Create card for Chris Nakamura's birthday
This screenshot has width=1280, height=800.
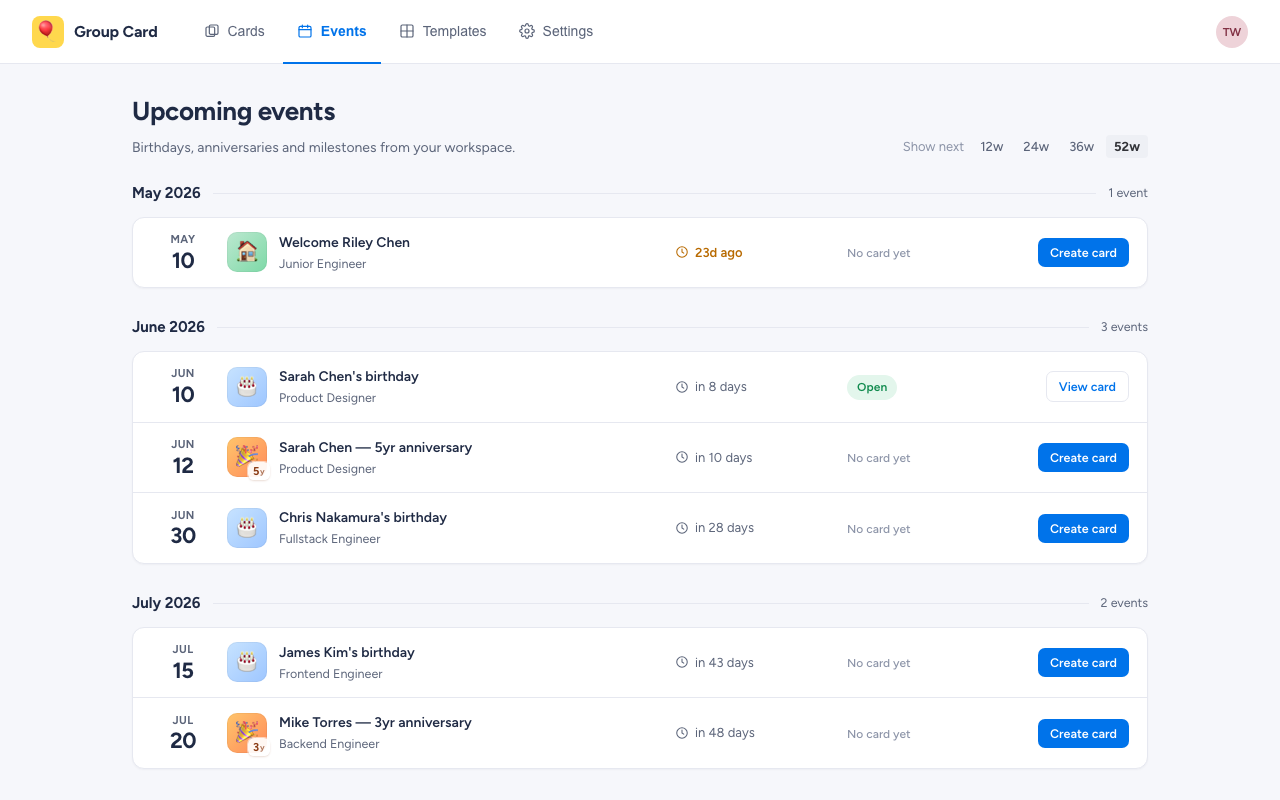tap(1083, 529)
